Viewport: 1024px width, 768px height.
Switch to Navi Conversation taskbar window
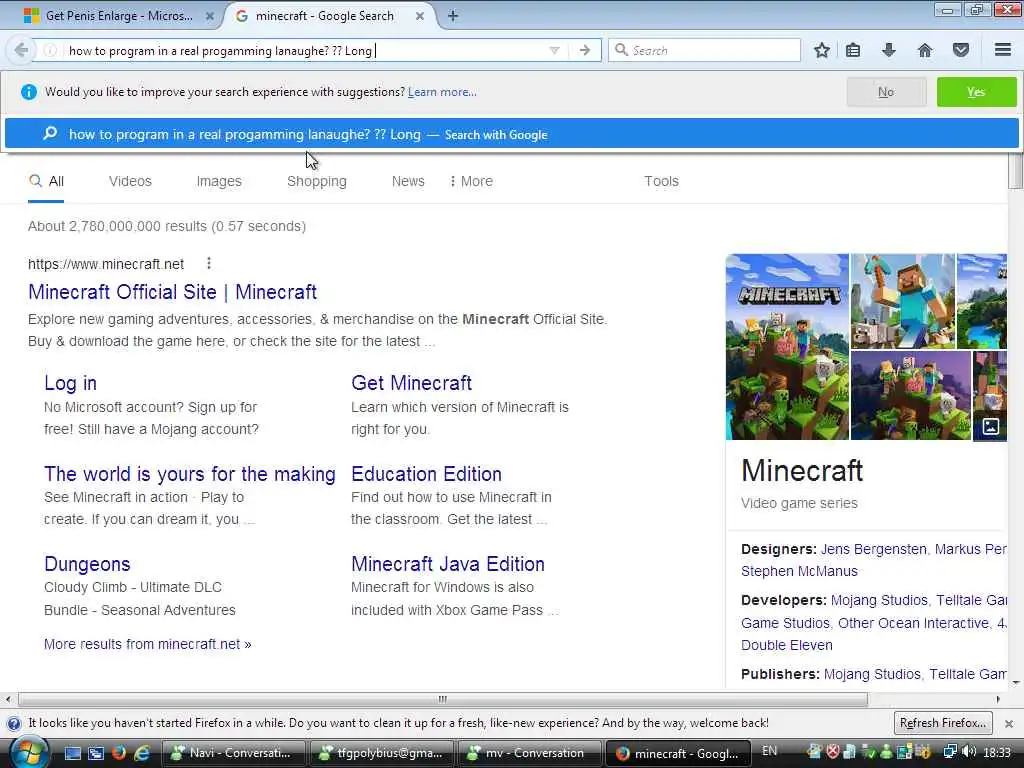pyautogui.click(x=233, y=753)
